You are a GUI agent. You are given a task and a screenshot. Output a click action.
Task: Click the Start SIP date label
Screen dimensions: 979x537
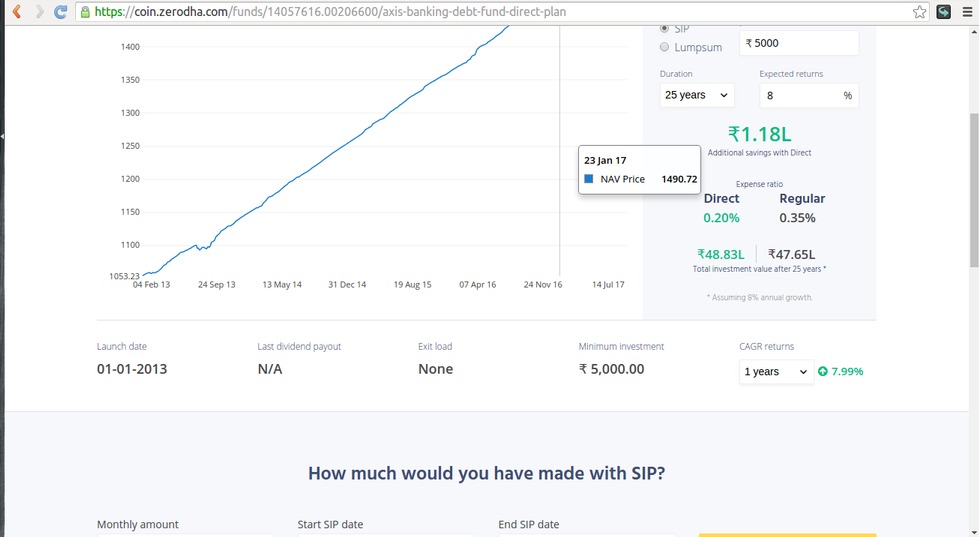pyautogui.click(x=330, y=525)
